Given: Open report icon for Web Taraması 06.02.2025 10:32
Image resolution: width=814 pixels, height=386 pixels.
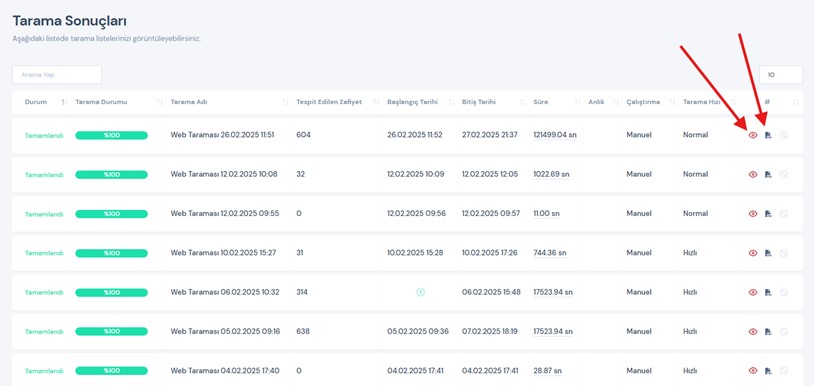Looking at the screenshot, I should (769, 293).
